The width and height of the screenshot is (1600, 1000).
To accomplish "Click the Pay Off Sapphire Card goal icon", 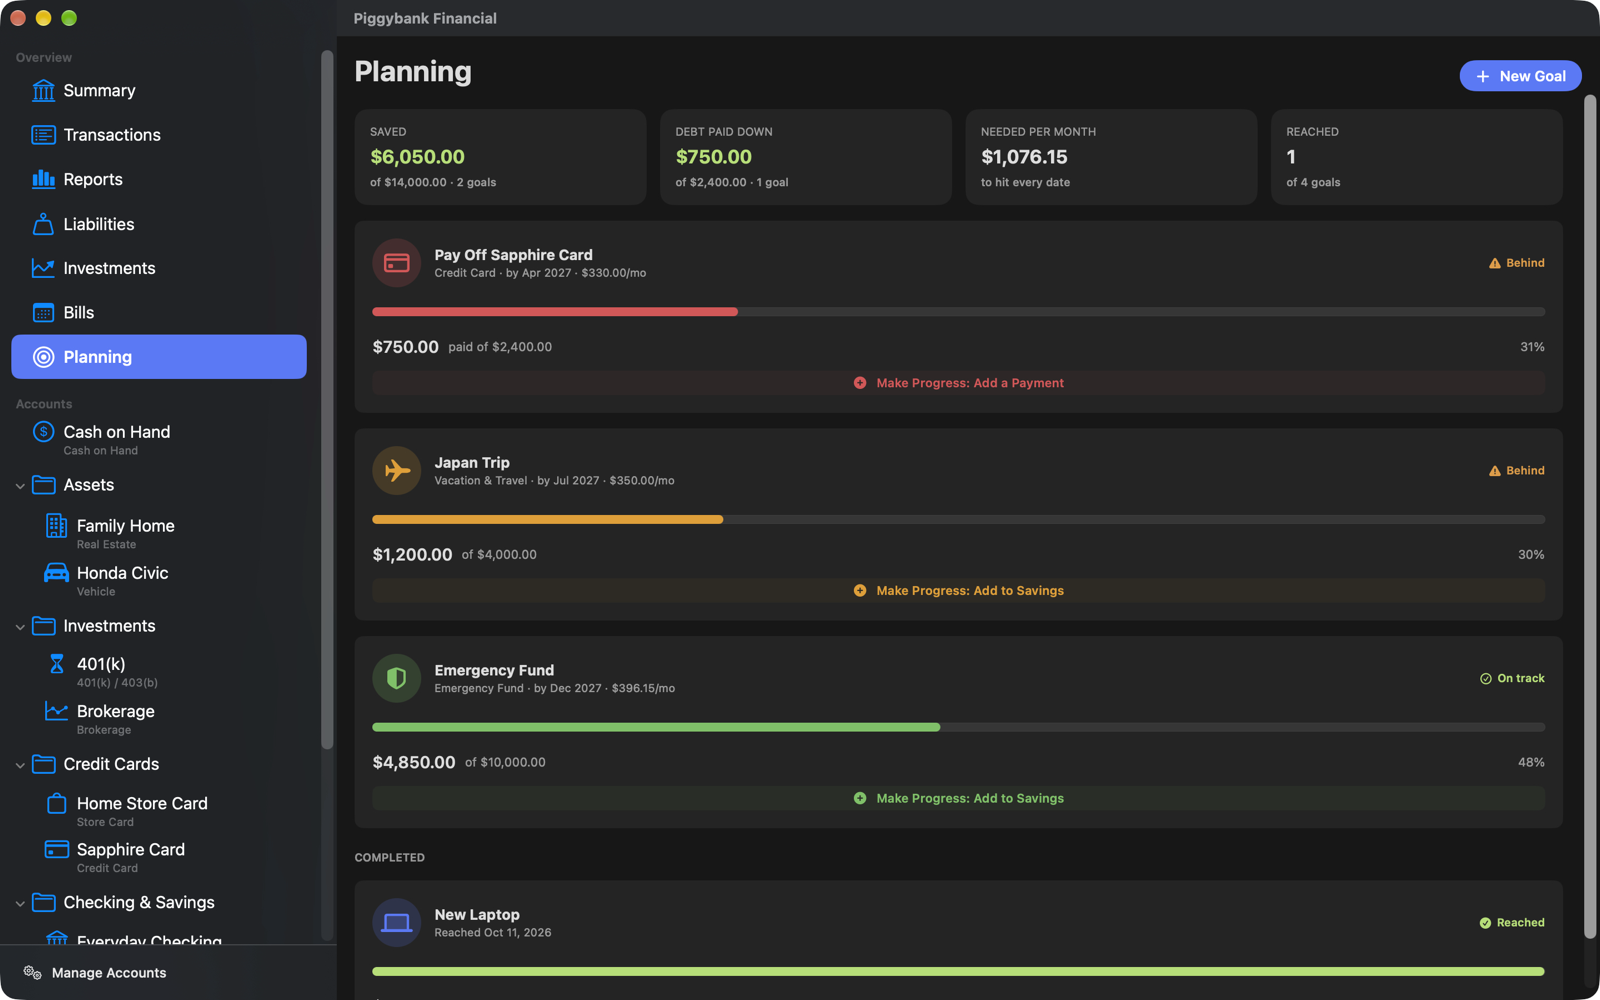I will (x=397, y=263).
